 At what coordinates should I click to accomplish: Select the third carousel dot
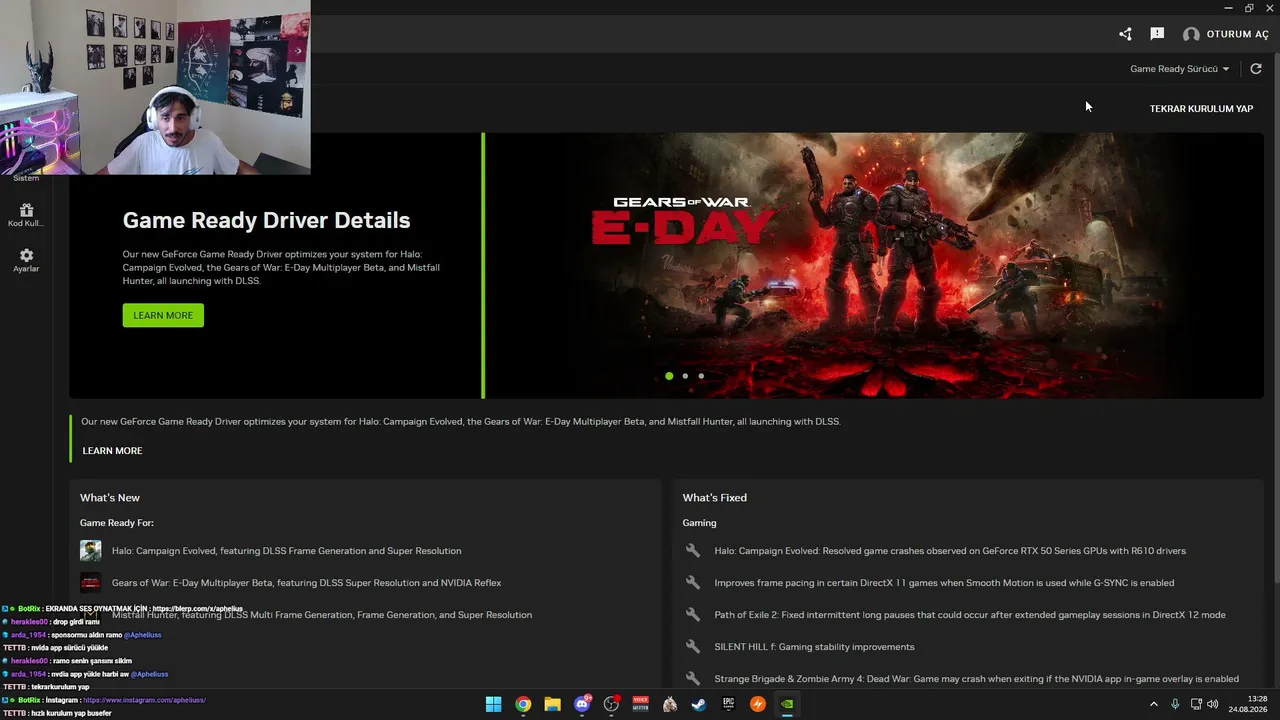(x=701, y=376)
